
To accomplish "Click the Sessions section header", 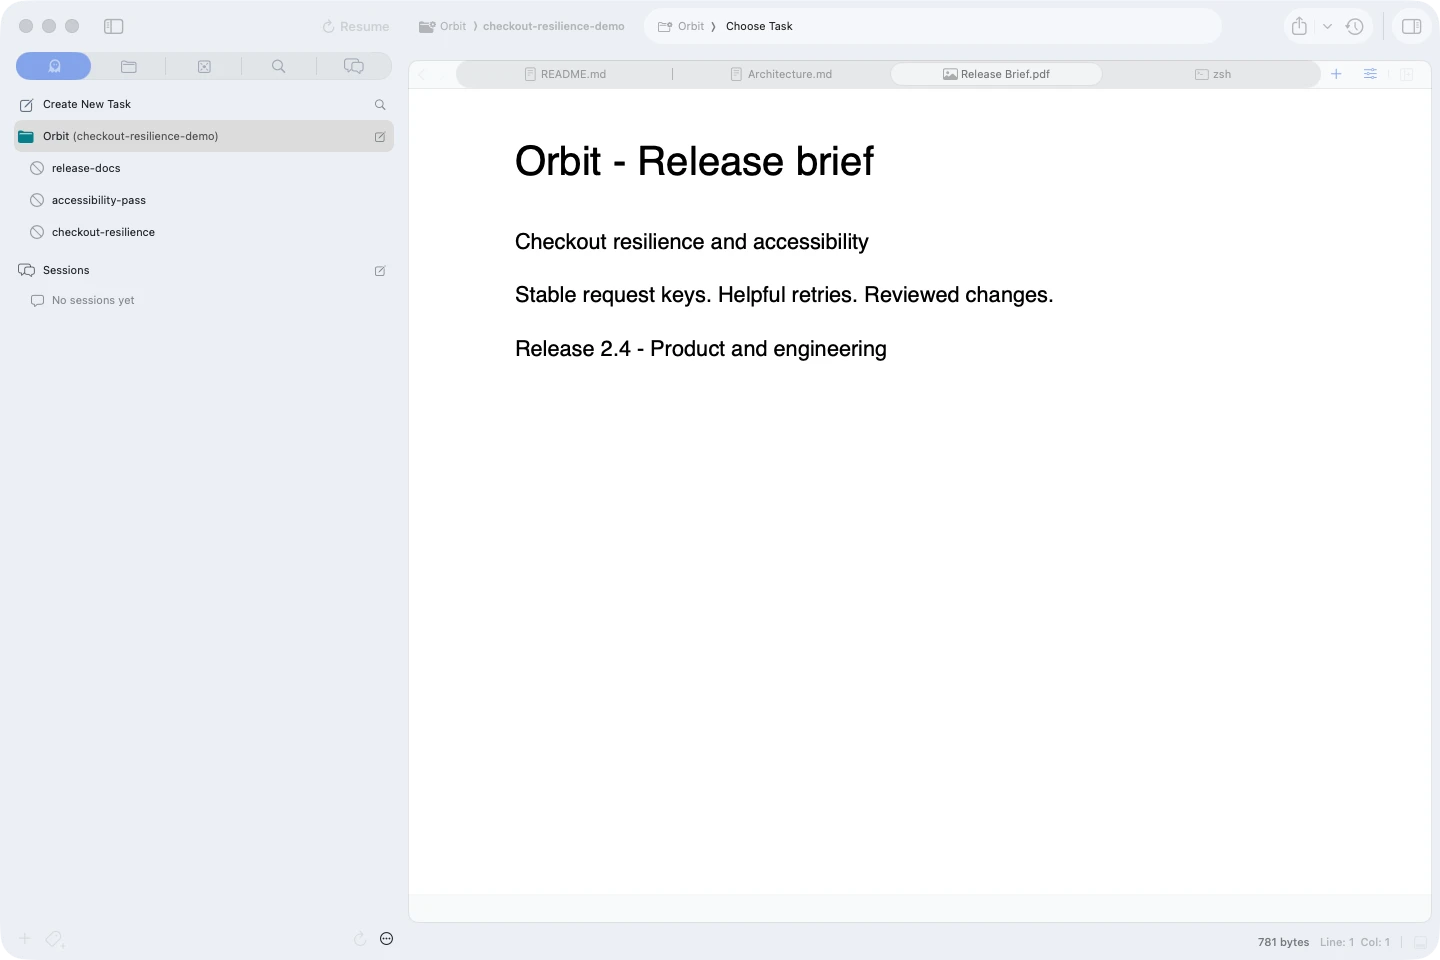I will (66, 270).
